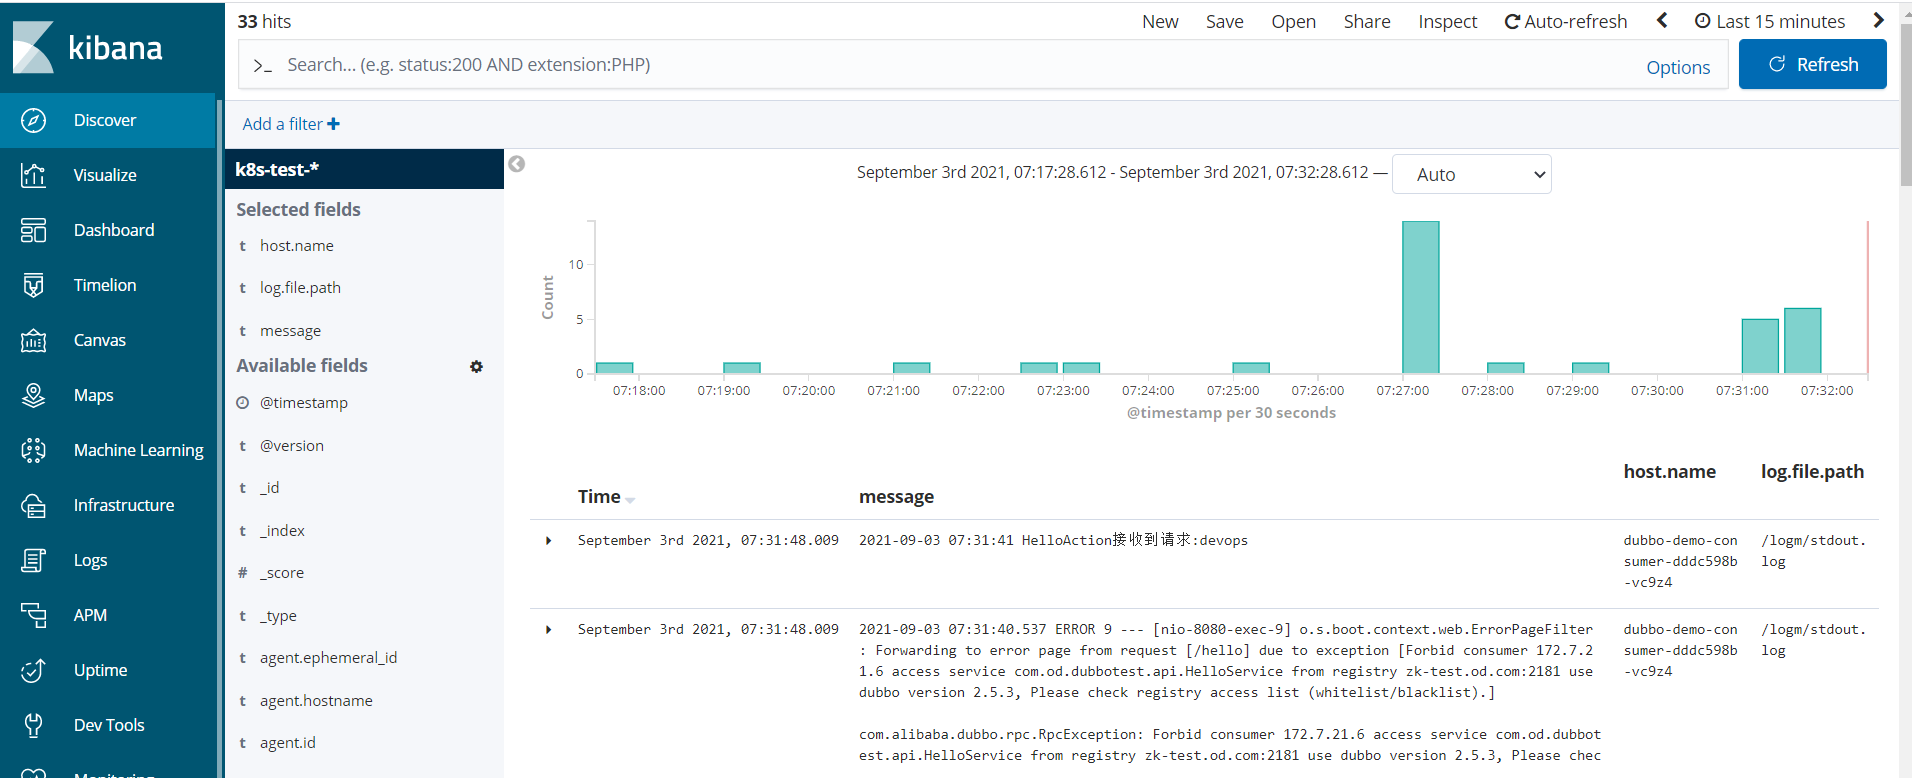Select the agent.id field
1912x778 pixels.
click(x=287, y=743)
